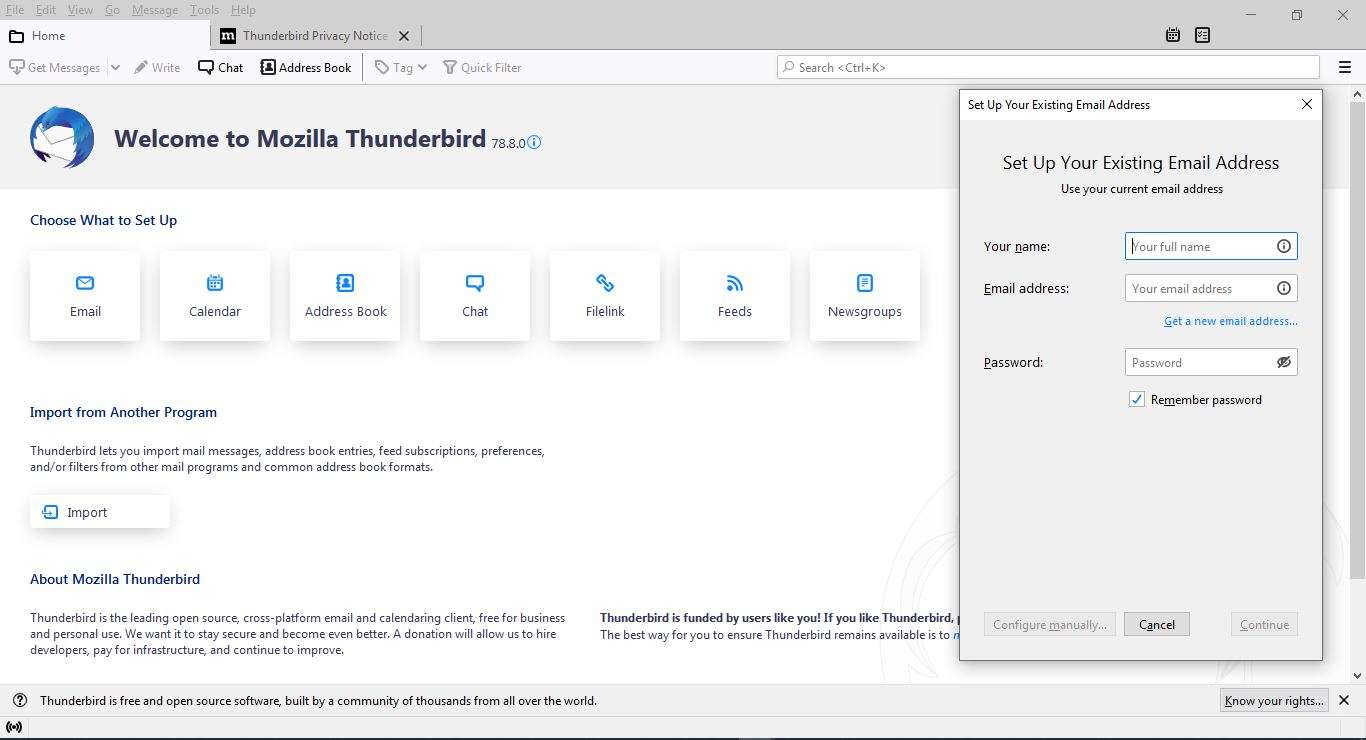Set up Filelink card
Viewport: 1366px width, 740px height.
pyautogui.click(x=605, y=296)
